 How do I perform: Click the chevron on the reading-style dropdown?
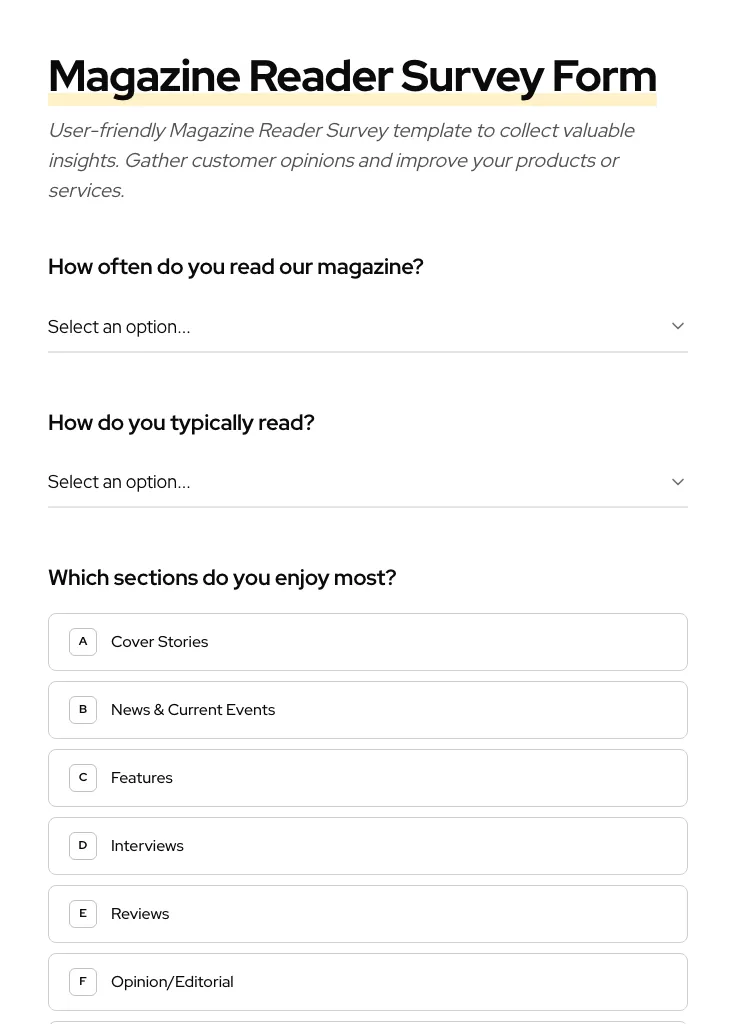[x=678, y=481]
